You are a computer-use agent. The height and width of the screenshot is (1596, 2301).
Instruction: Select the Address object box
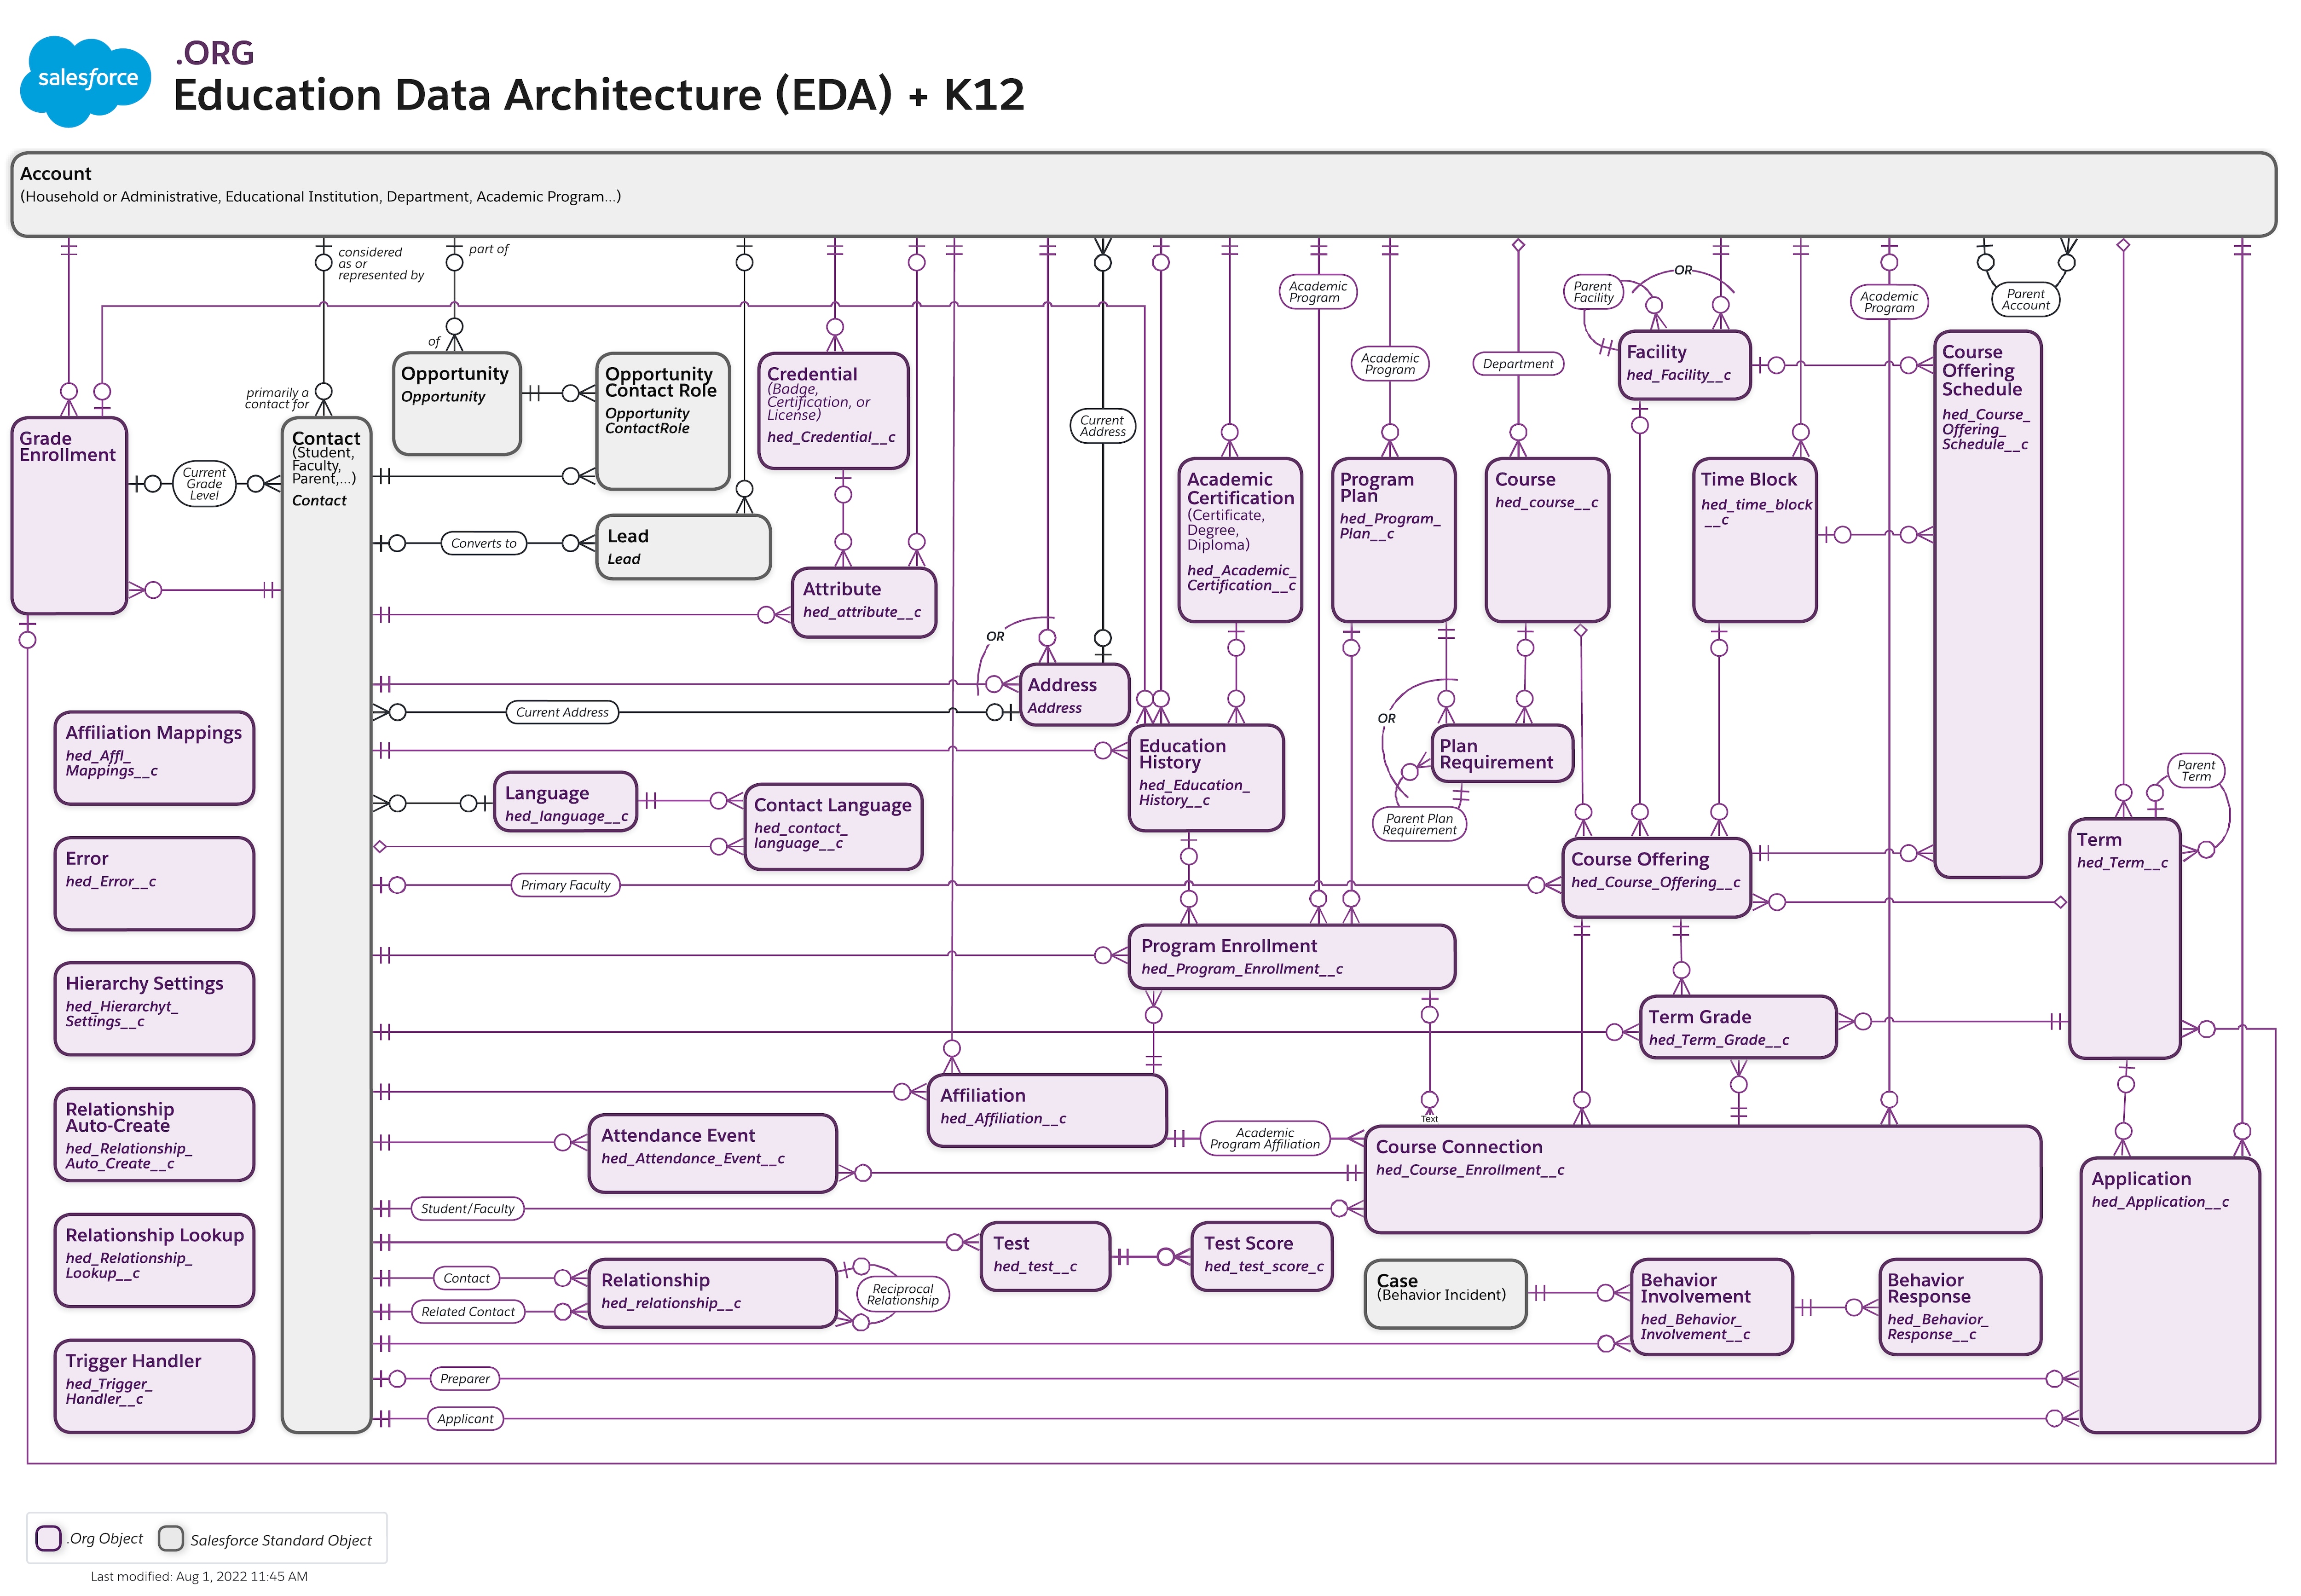1074,695
